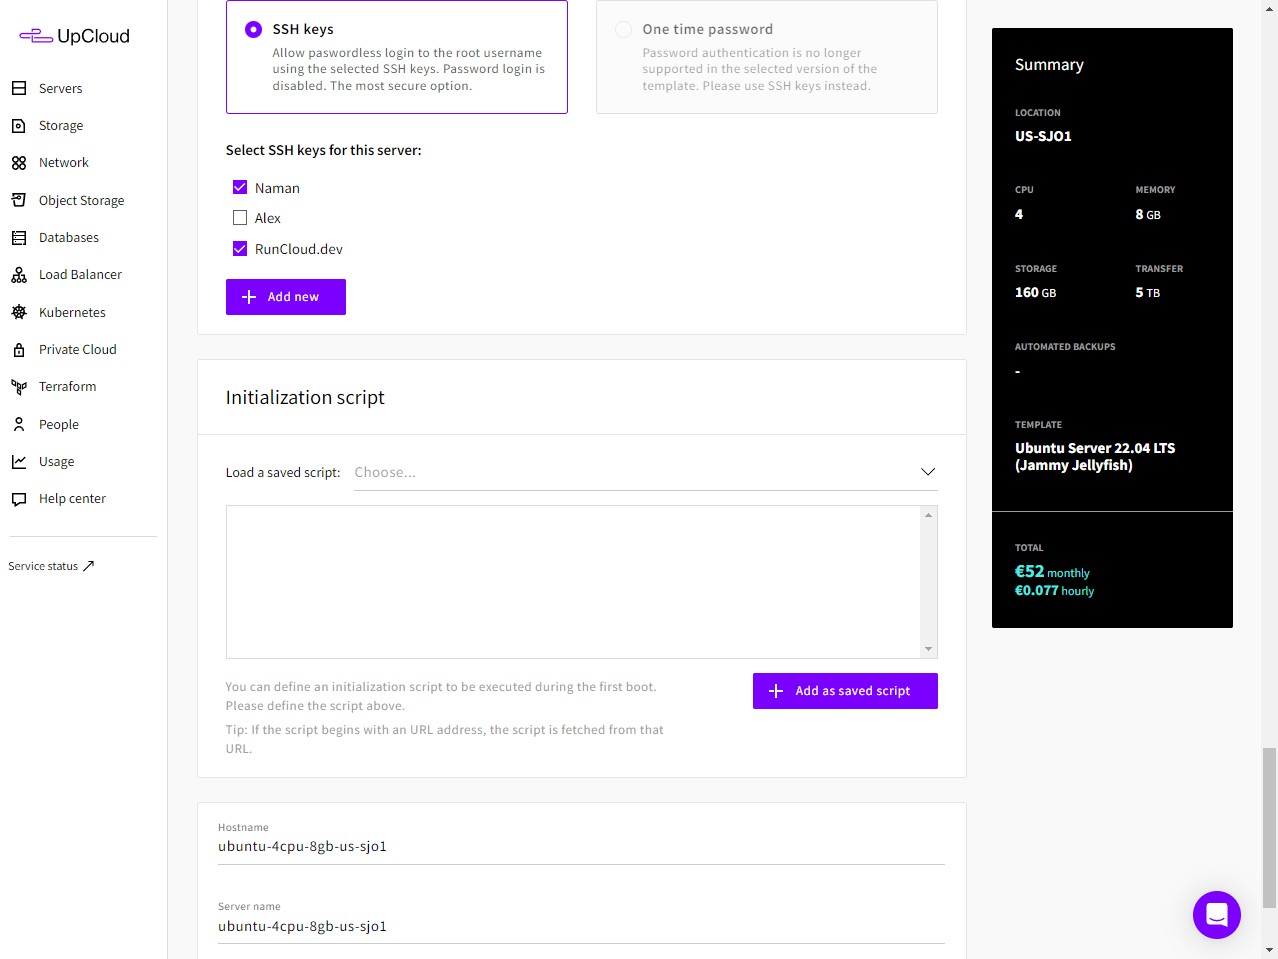
Task: Uncheck the Naman SSH key
Action: (240, 187)
